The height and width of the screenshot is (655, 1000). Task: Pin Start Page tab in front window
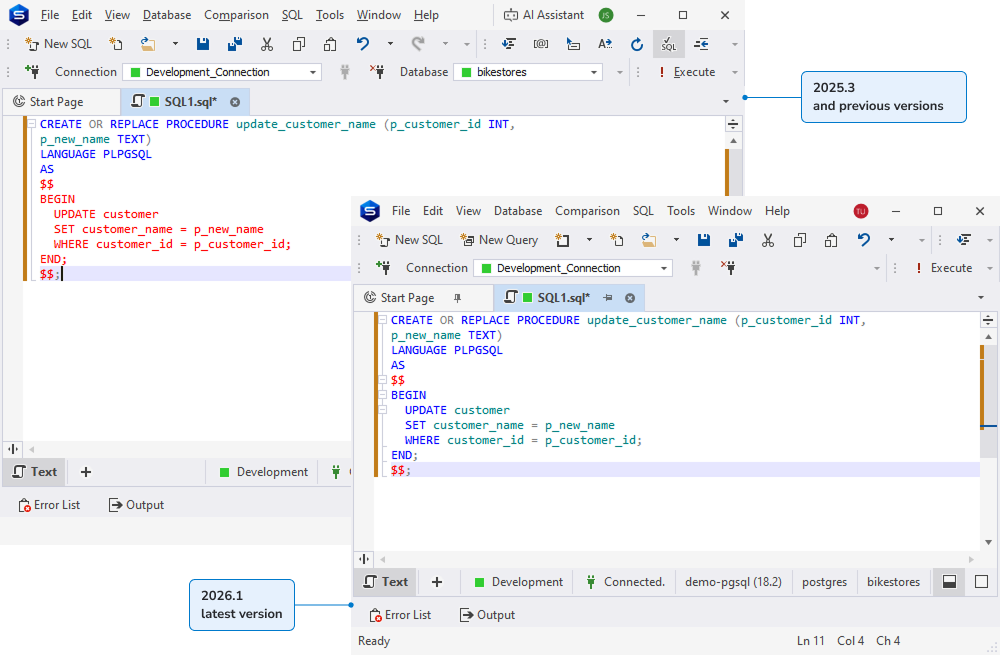[457, 298]
